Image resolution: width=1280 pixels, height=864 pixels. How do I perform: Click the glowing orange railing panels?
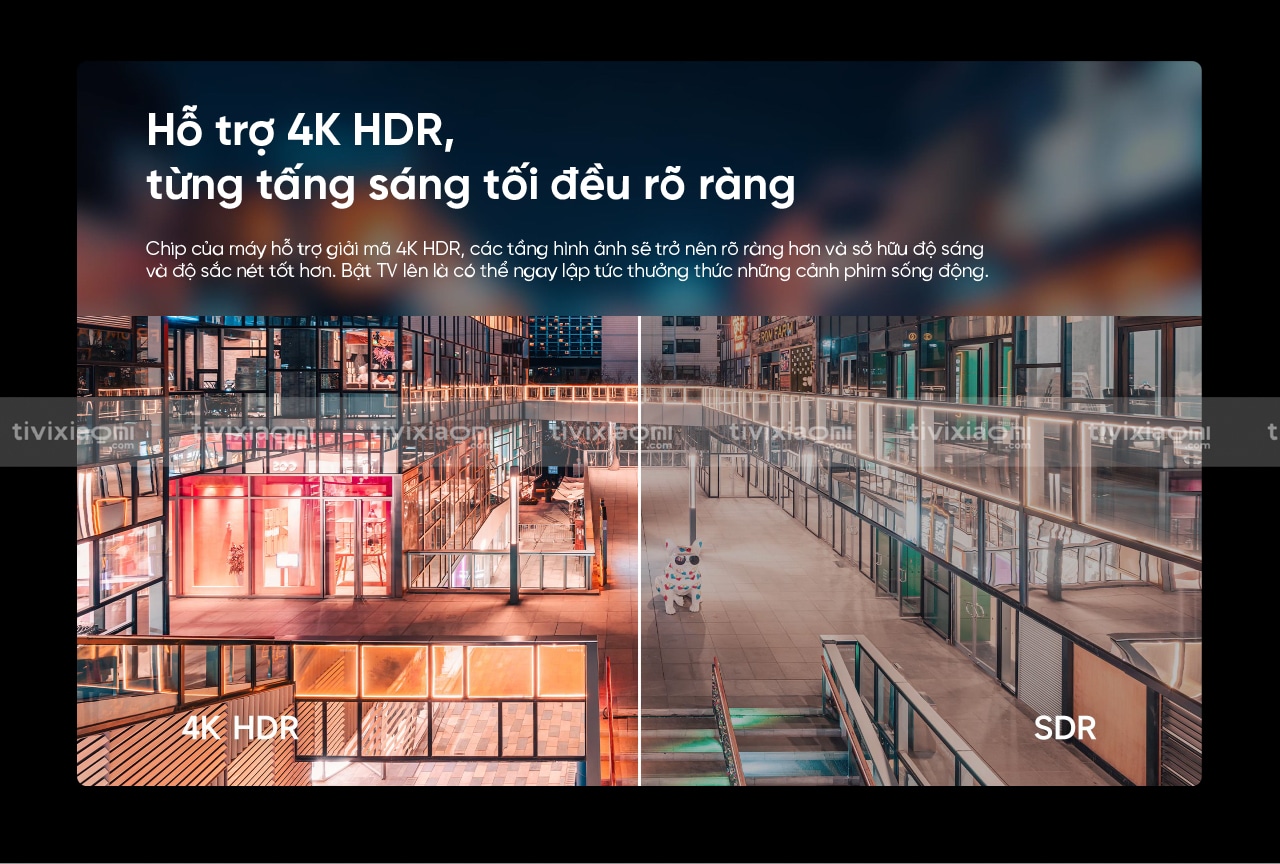pyautogui.click(x=440, y=670)
